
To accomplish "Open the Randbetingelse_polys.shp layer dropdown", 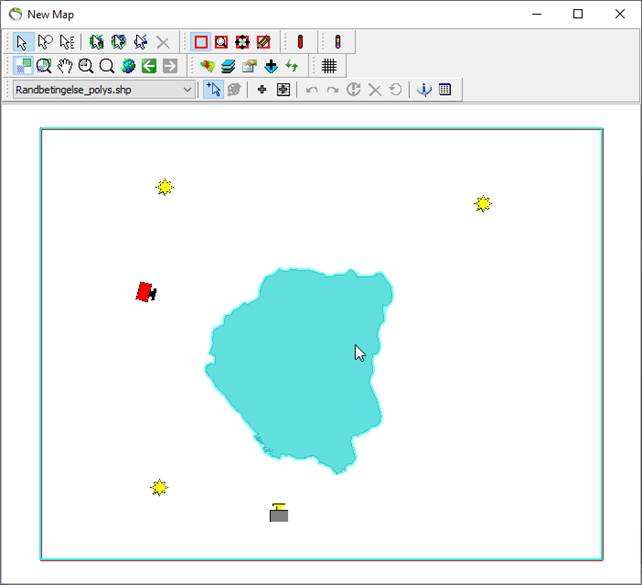I will tap(104, 90).
